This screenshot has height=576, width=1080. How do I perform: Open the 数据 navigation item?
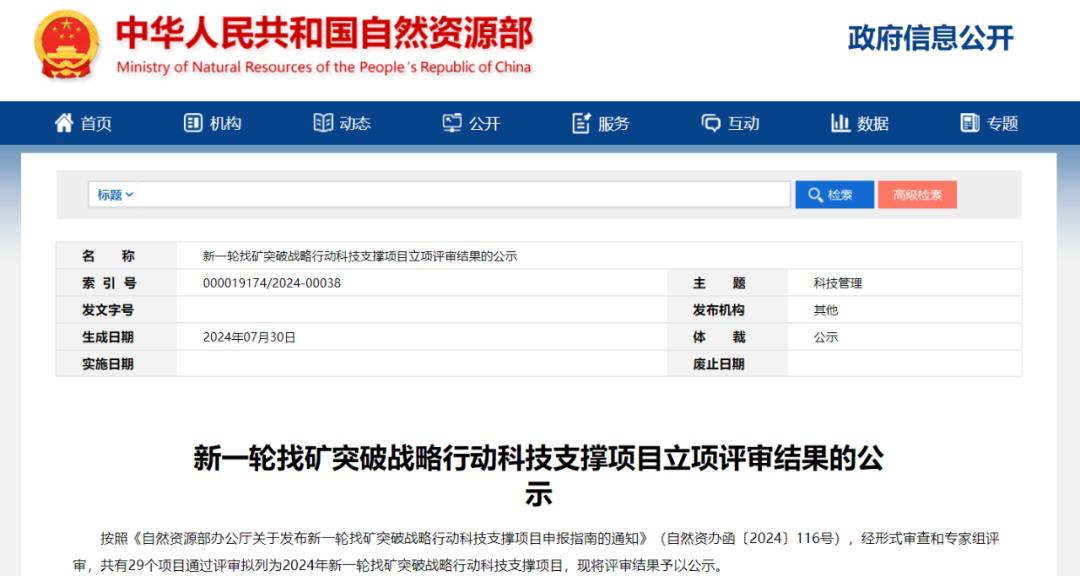tap(860, 123)
